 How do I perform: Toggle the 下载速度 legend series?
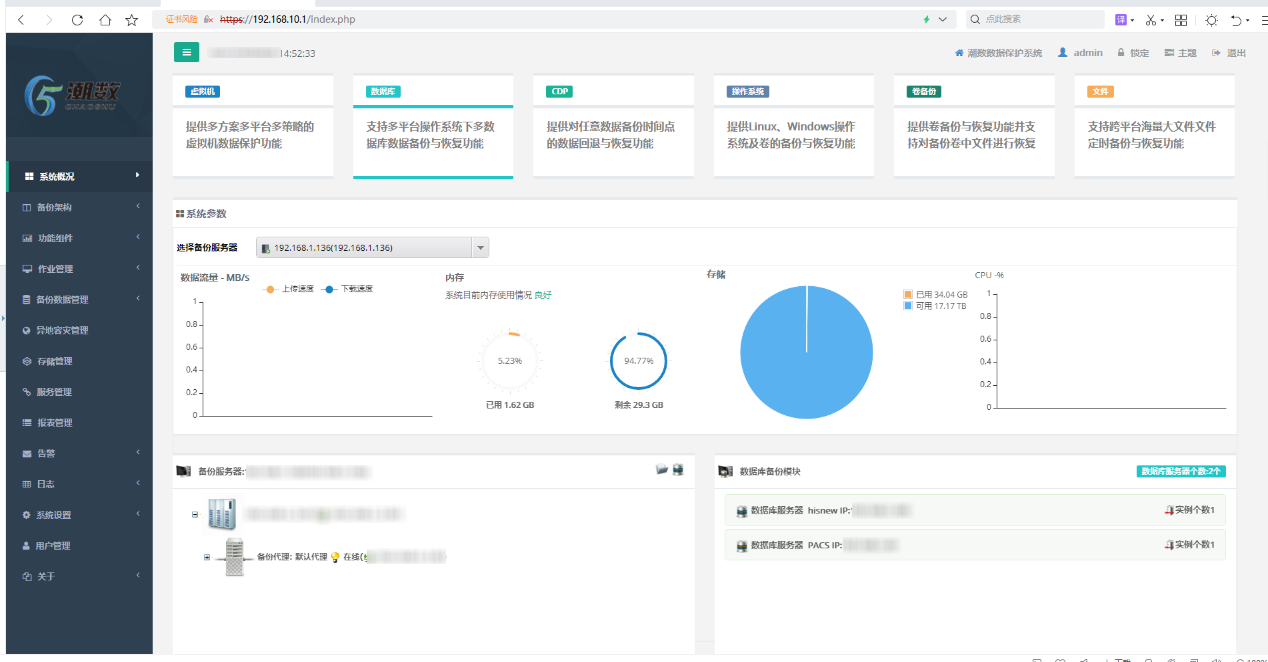coord(348,289)
